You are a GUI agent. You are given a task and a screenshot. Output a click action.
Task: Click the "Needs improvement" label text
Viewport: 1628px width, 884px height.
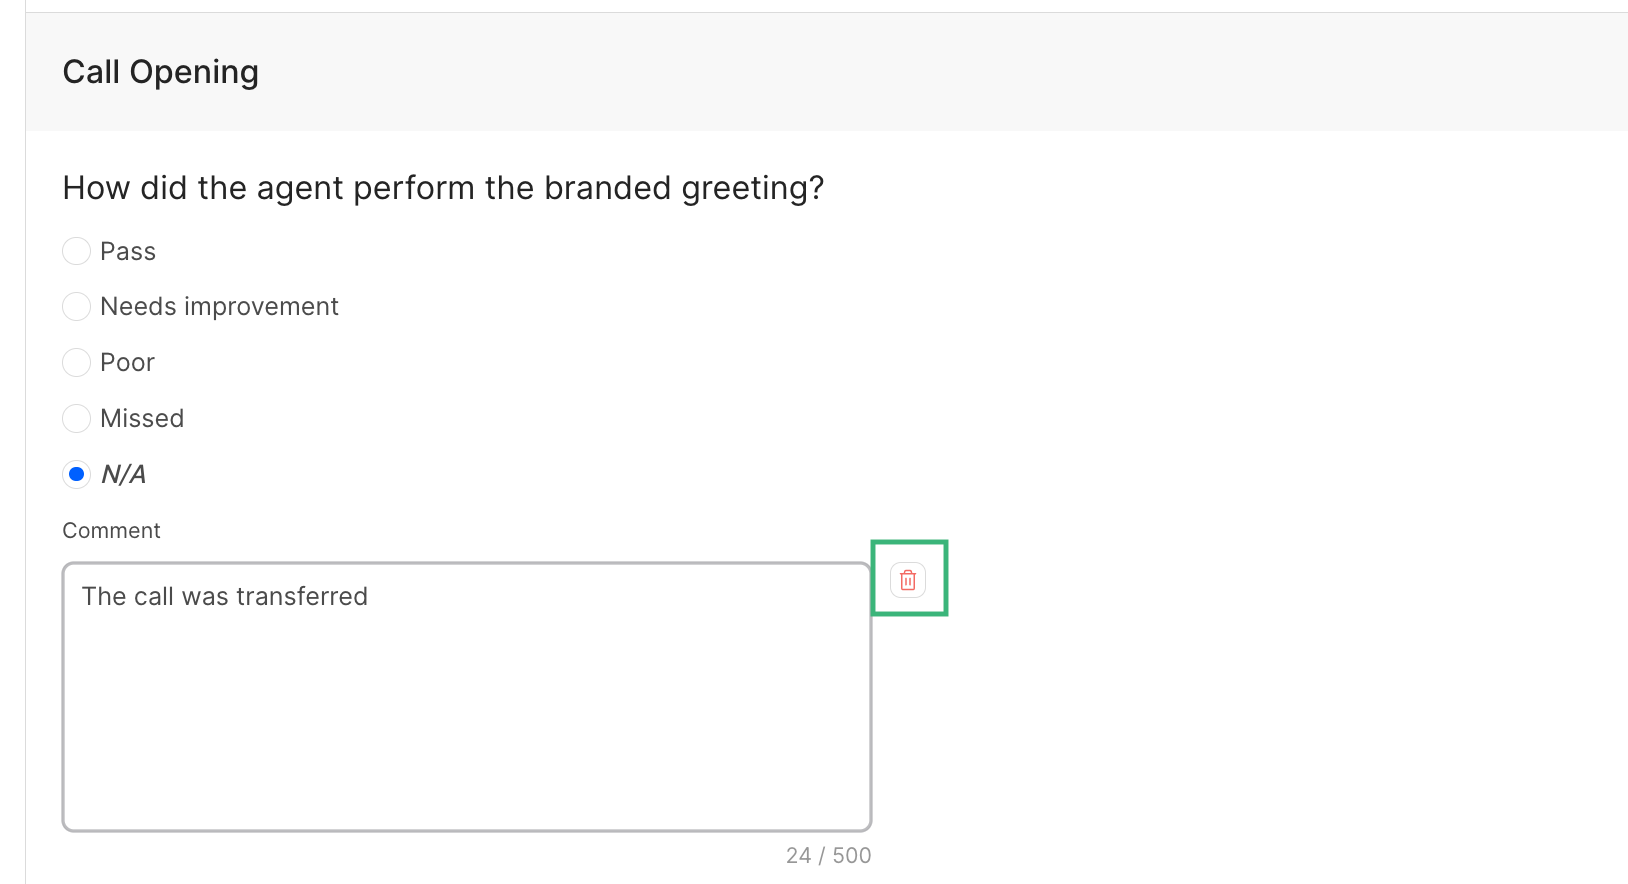tap(219, 306)
